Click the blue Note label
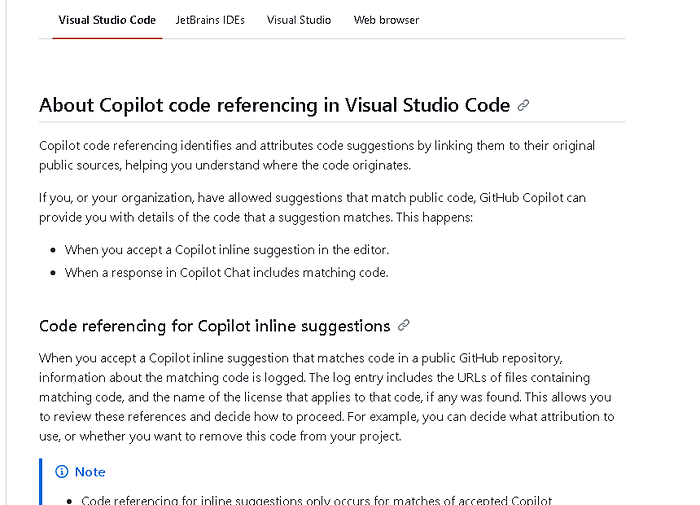This screenshot has height=505, width=700. pos(90,472)
